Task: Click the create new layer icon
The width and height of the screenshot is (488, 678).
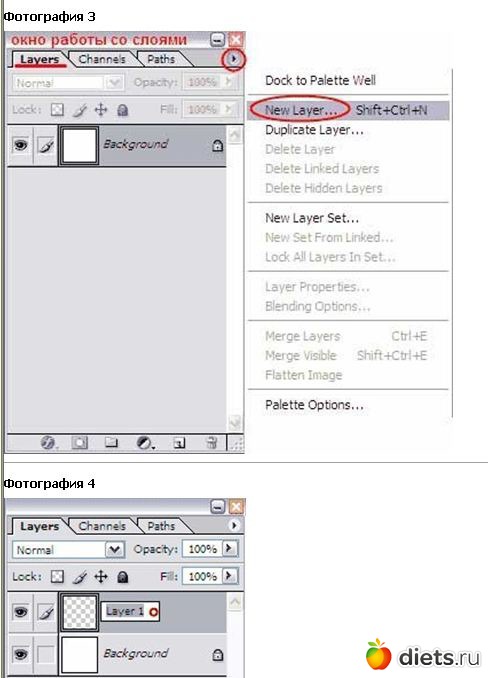Action: 179,442
